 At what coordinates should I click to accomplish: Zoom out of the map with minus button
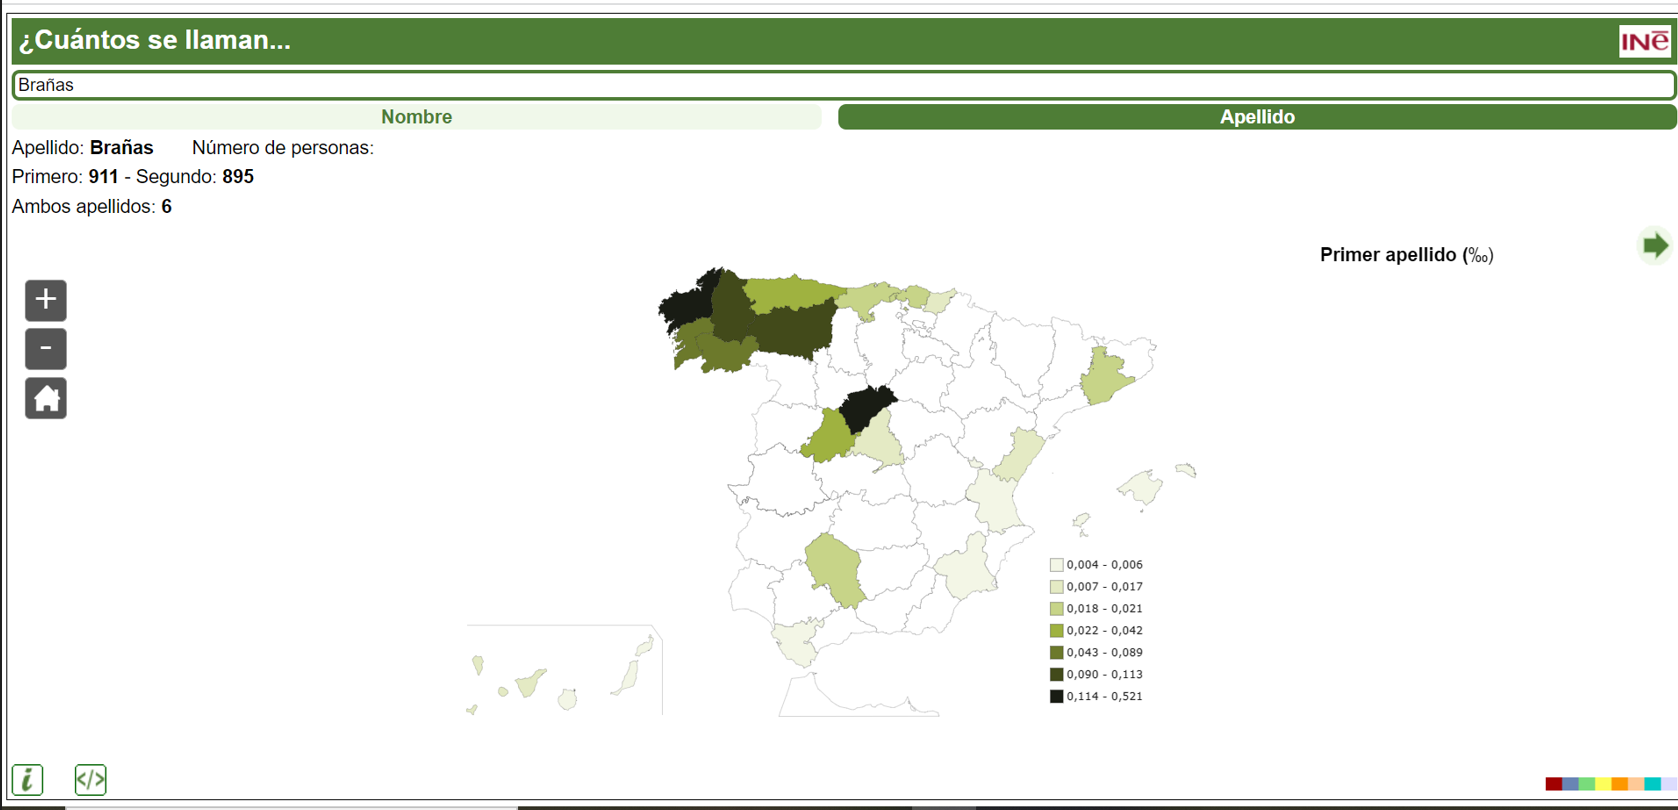(46, 349)
